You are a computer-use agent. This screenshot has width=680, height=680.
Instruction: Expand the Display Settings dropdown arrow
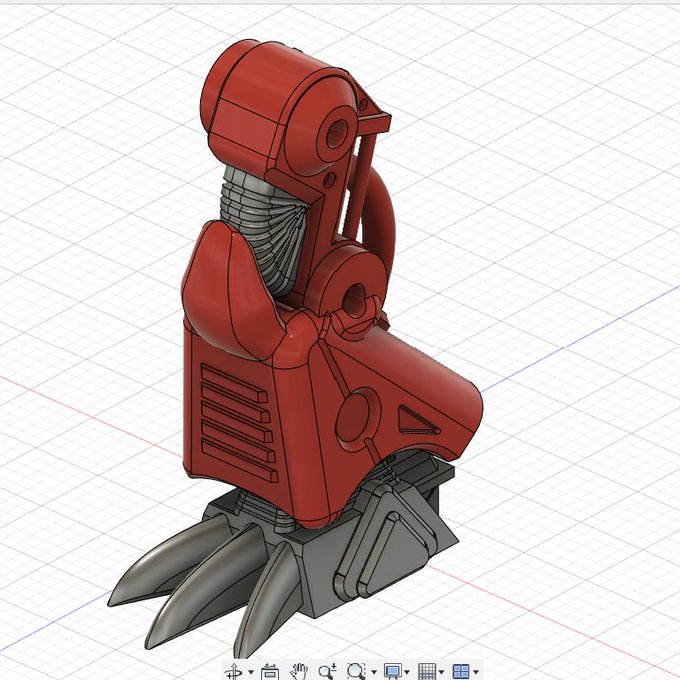[407, 673]
